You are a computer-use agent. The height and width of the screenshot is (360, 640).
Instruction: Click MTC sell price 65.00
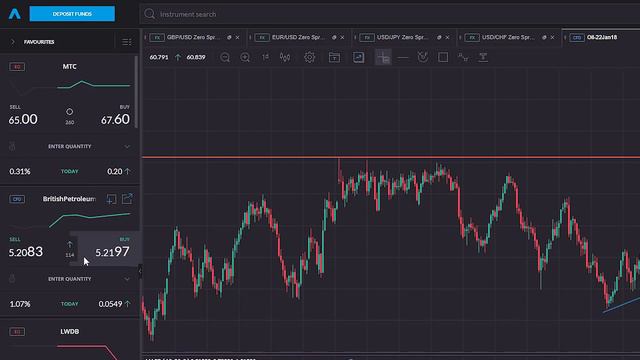23,119
